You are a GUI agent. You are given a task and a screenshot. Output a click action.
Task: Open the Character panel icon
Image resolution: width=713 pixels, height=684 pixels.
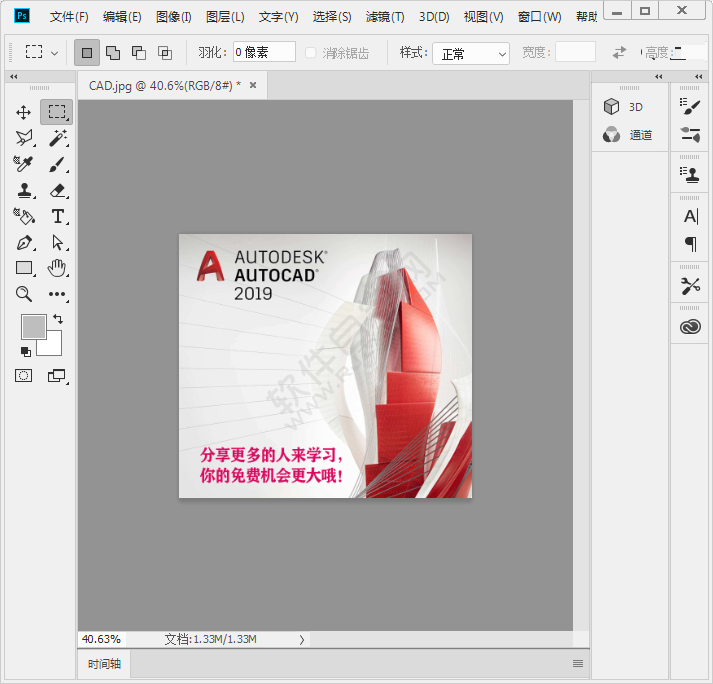[x=690, y=216]
